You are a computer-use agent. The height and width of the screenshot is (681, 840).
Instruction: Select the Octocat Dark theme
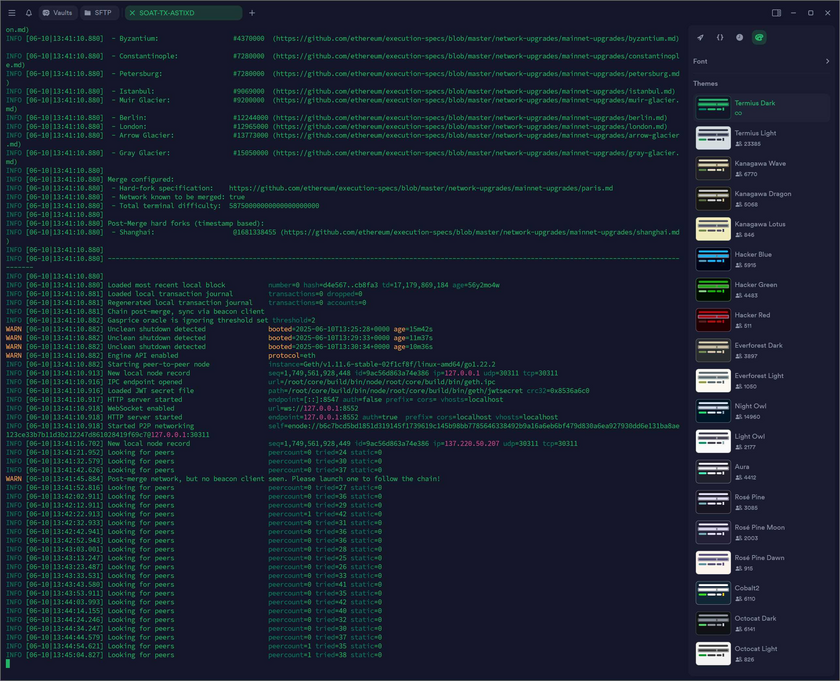(x=761, y=623)
